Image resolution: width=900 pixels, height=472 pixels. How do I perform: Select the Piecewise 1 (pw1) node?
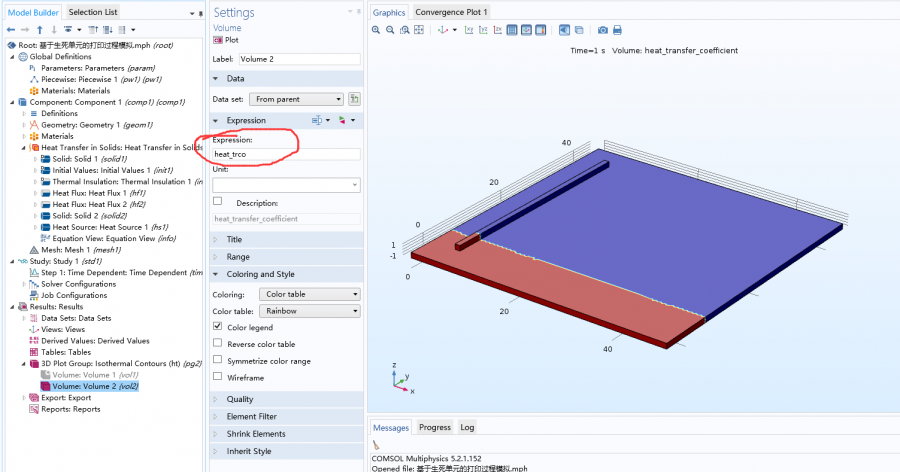(x=96, y=79)
